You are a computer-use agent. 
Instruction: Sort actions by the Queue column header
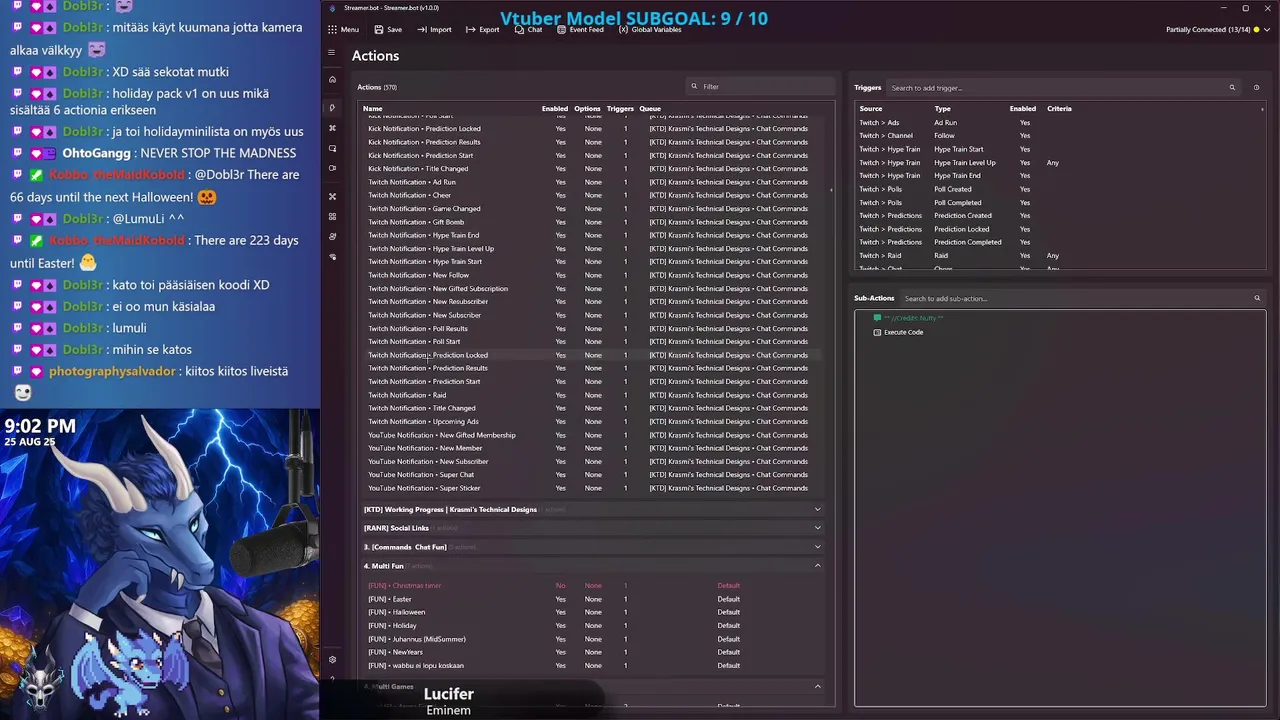[x=650, y=108]
